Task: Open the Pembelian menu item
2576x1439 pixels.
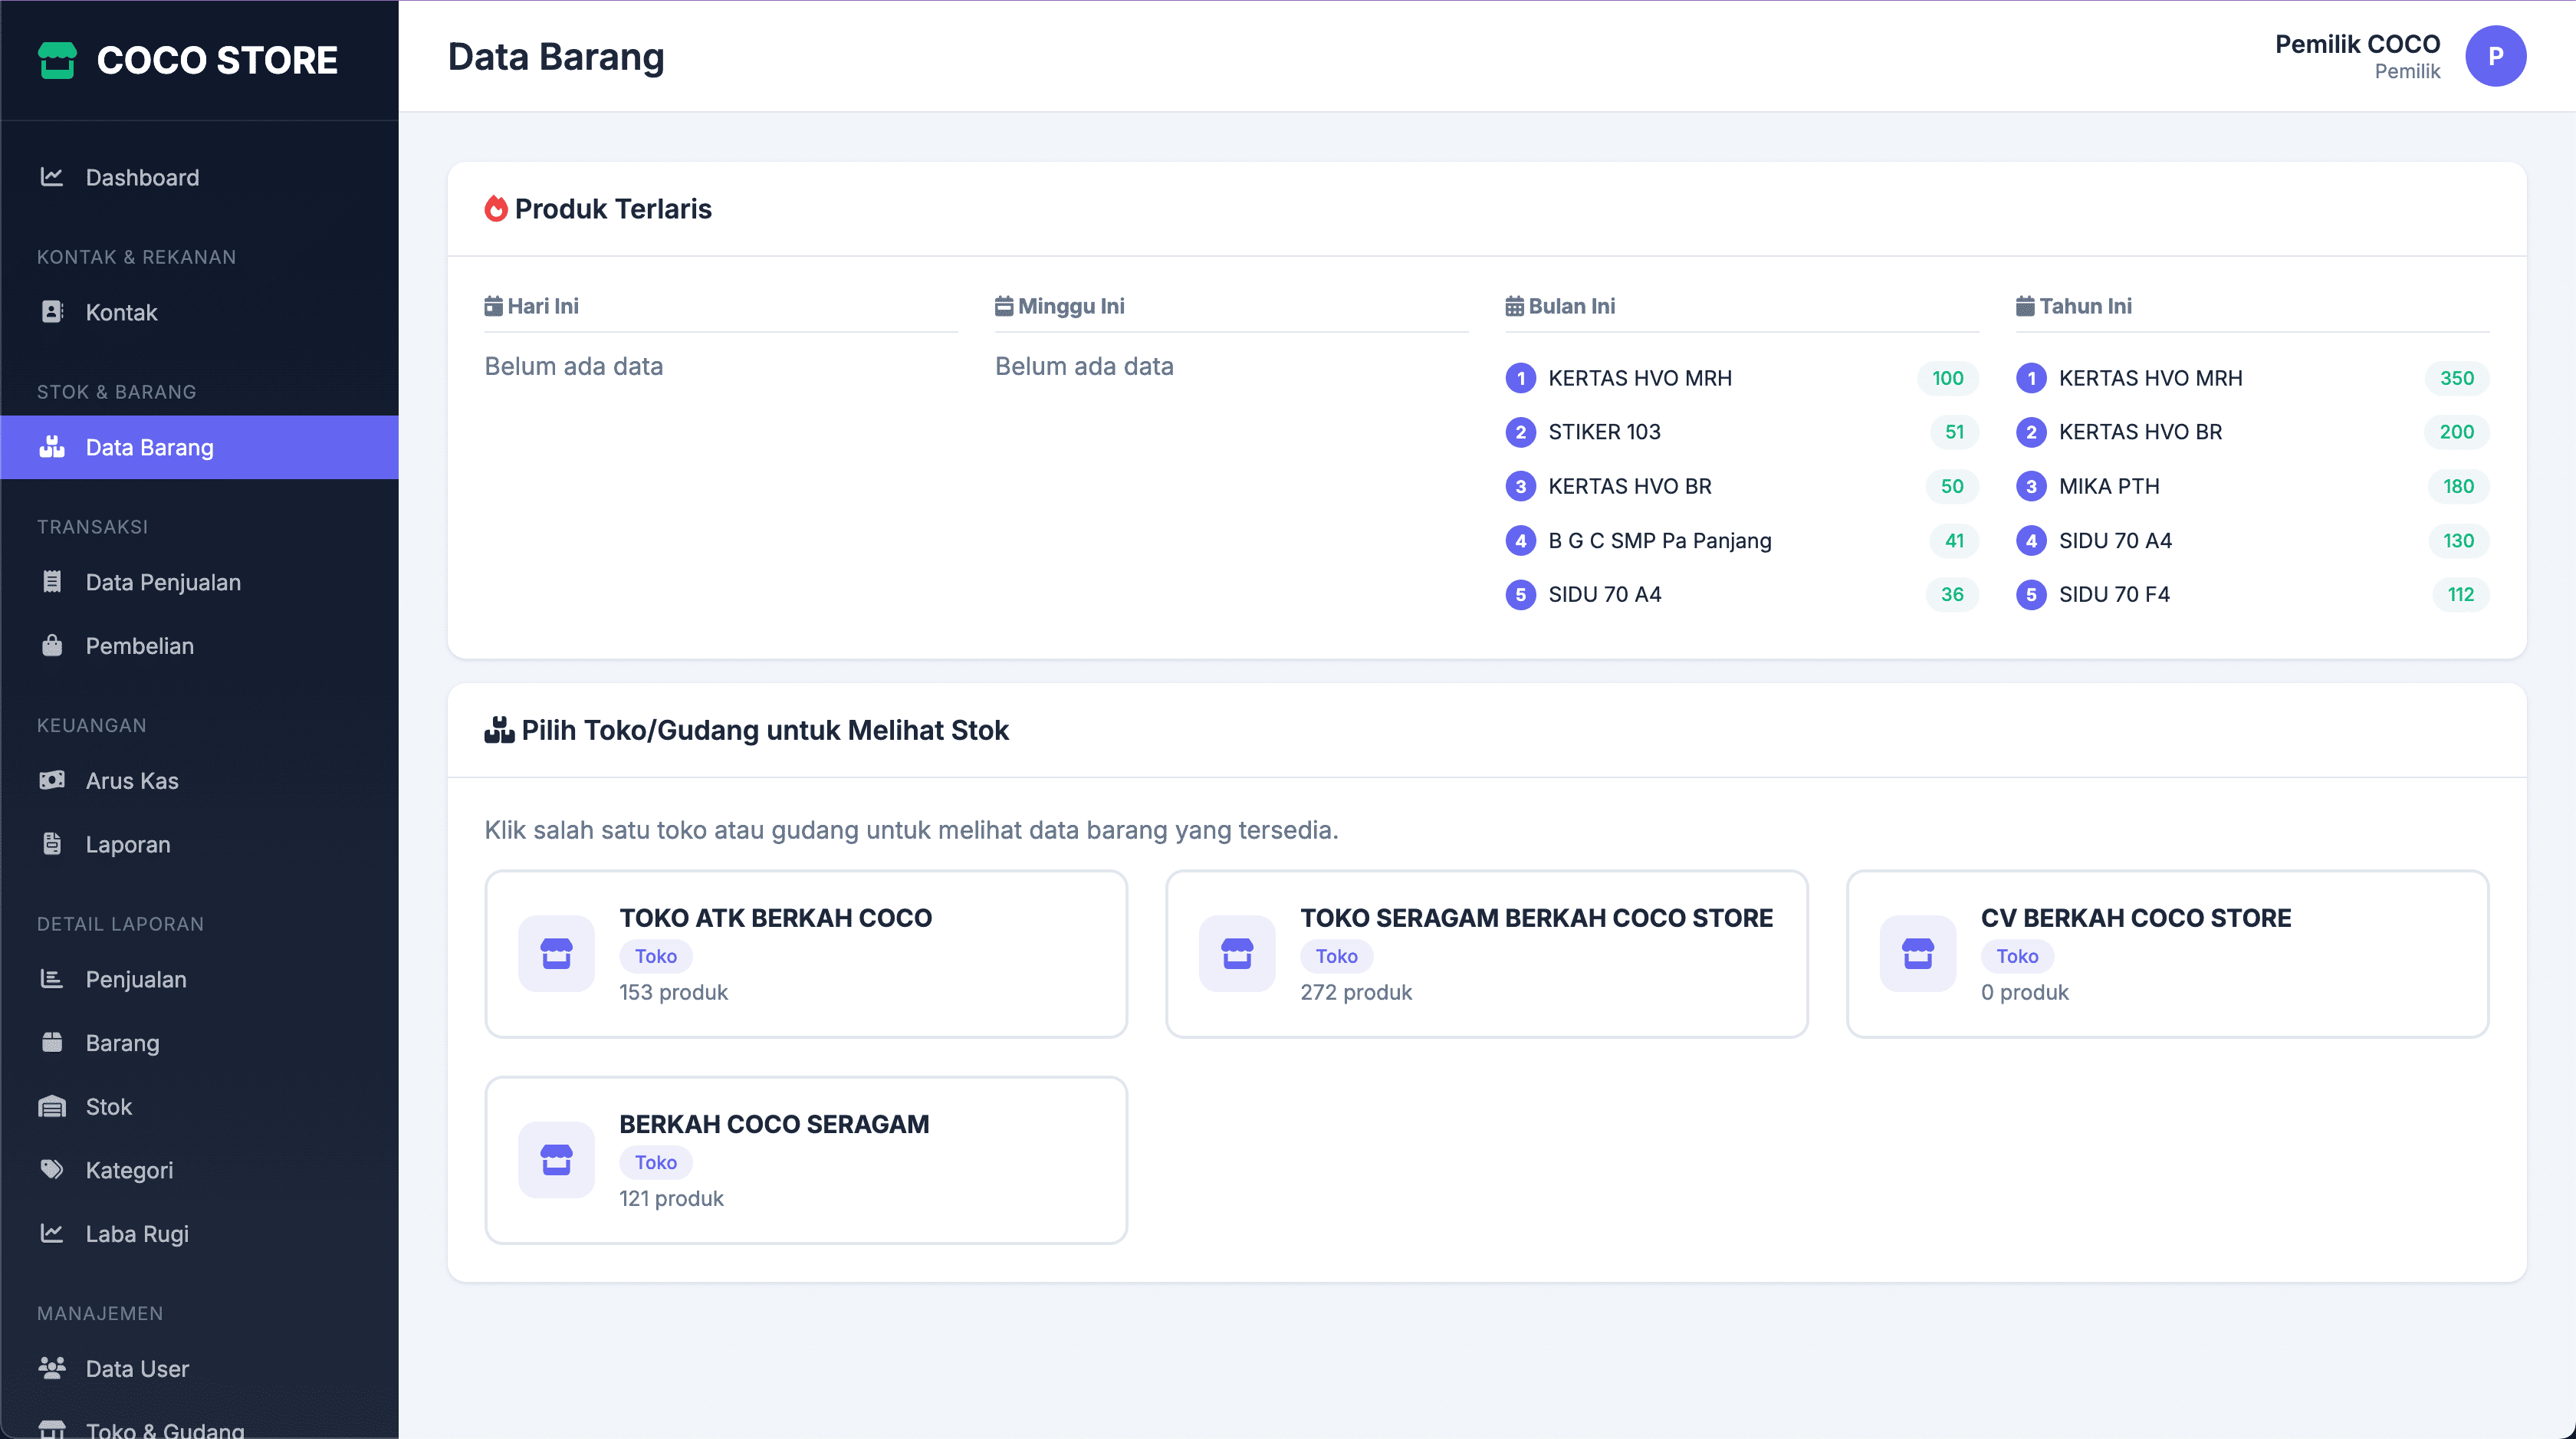Action: click(x=199, y=646)
